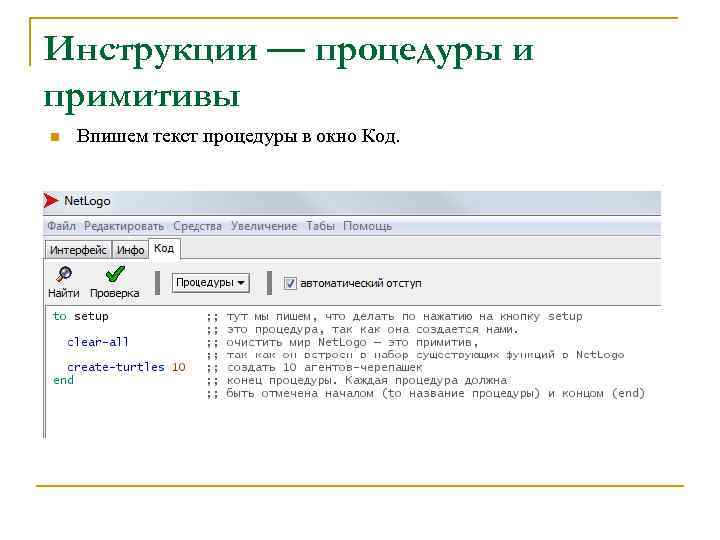Screen dimensions: 720x540
Task: Click the NetLogo red arrow logo
Action: pos(51,201)
